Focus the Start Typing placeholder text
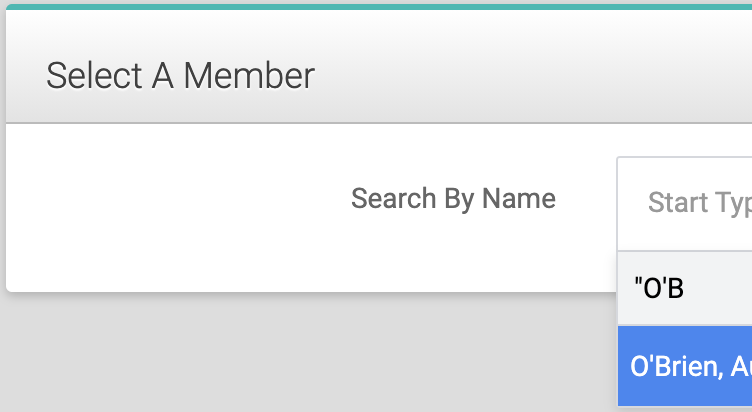 tap(700, 203)
